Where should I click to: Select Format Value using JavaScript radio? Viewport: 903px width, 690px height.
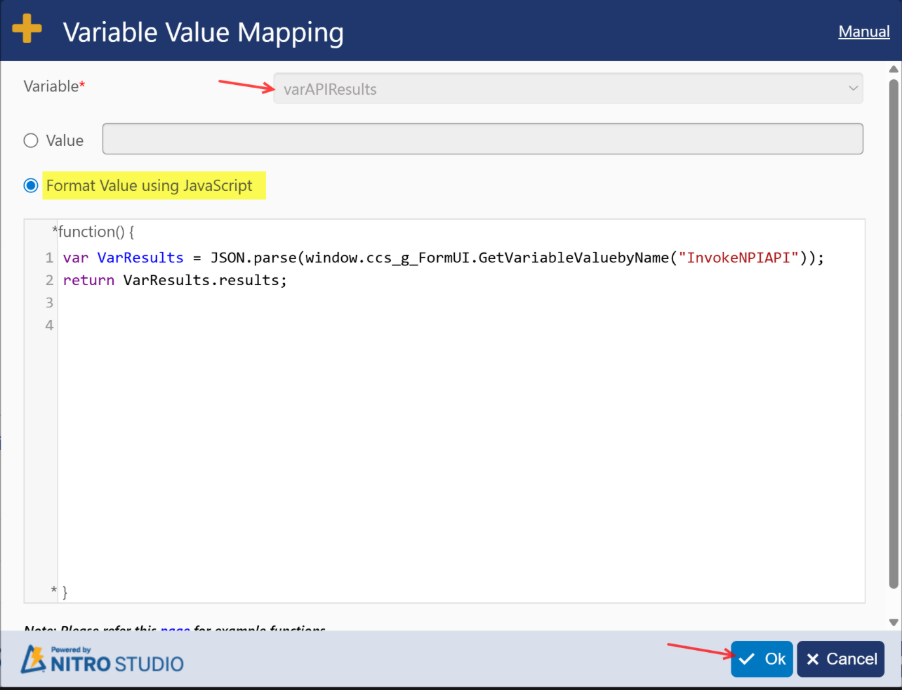(x=31, y=186)
